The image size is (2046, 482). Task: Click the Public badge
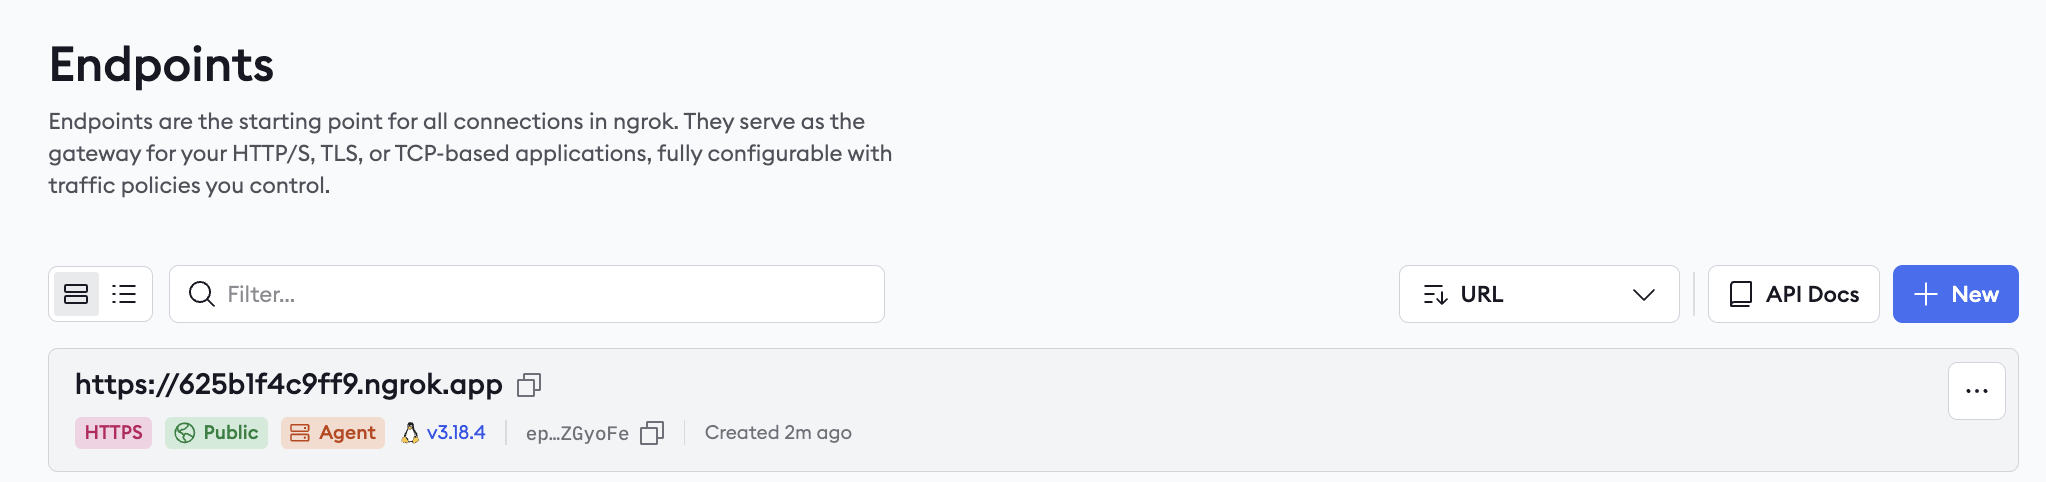(x=217, y=433)
